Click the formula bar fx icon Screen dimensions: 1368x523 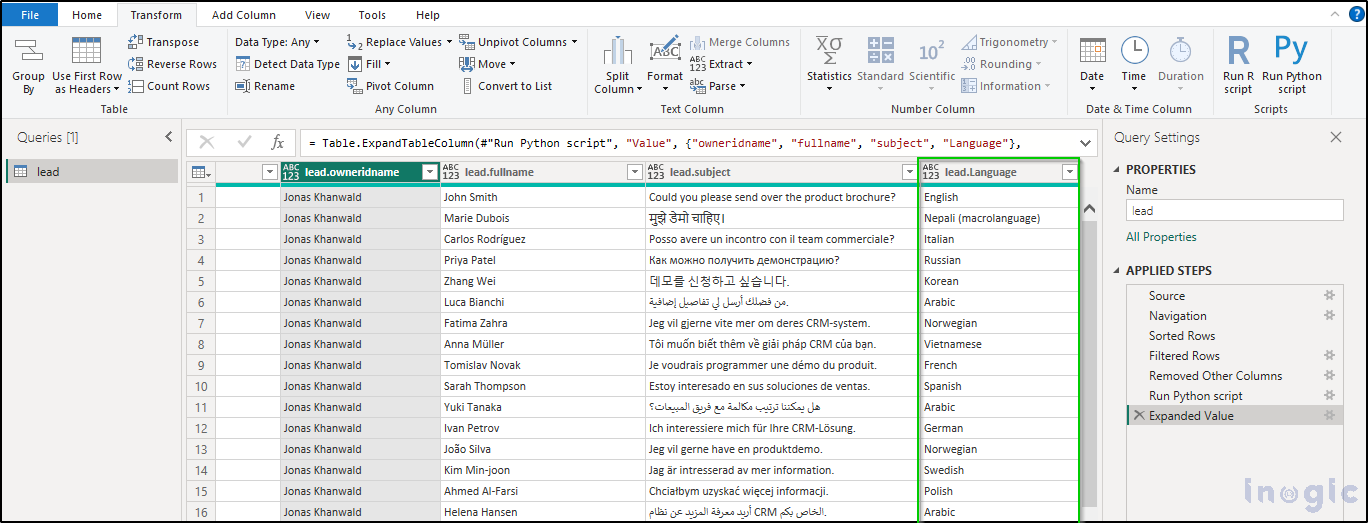279,143
